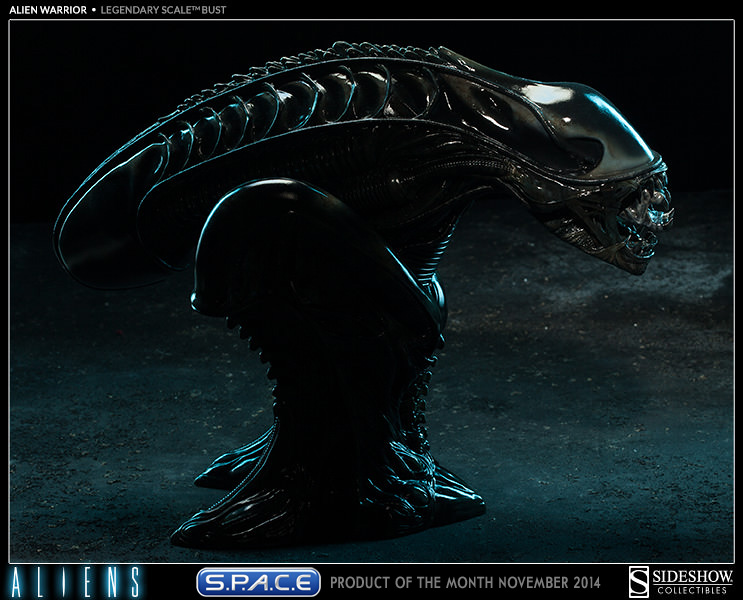Image resolution: width=743 pixels, height=600 pixels.
Task: Click the ALIENS movie logo
Action: coord(76,581)
